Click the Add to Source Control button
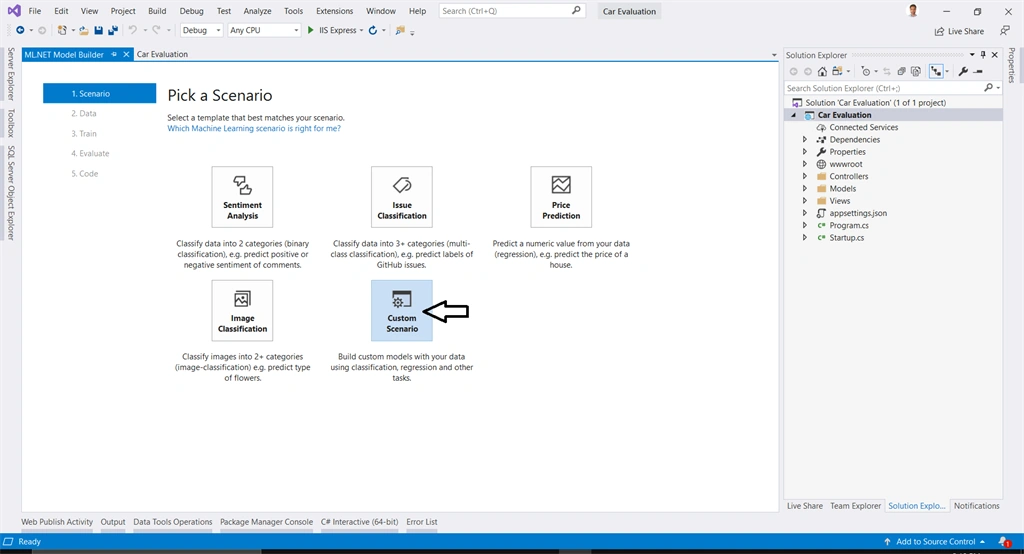Screen dimensions: 1024x554 click(935, 542)
